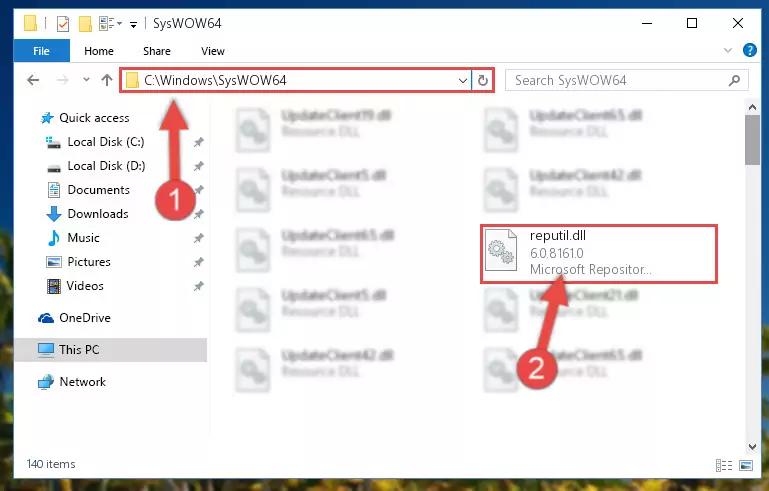The image size is (769, 491).
Task: Open the view layout toolbar dropdown
Action: (x=110, y=24)
